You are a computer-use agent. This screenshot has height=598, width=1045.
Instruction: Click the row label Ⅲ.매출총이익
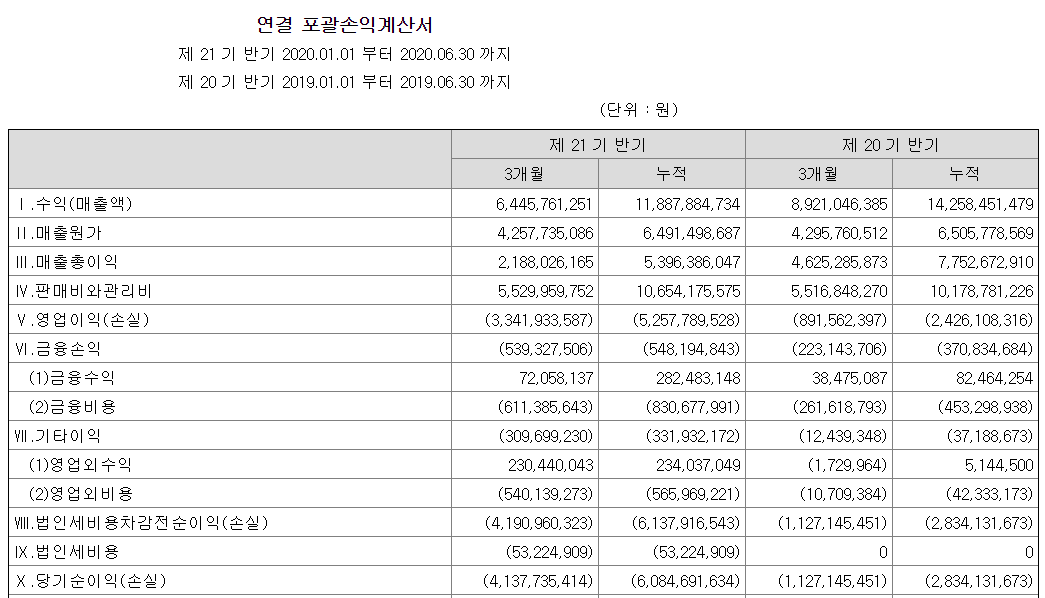coord(66,261)
